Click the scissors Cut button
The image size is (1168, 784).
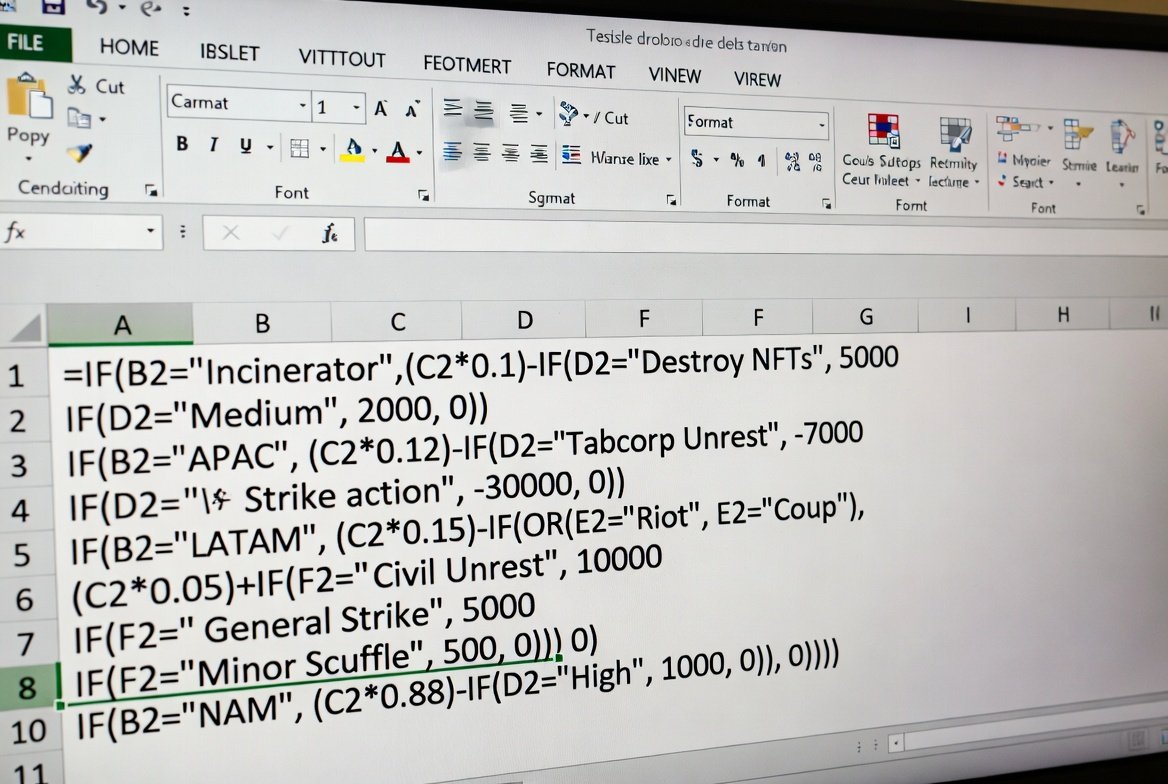coord(95,86)
